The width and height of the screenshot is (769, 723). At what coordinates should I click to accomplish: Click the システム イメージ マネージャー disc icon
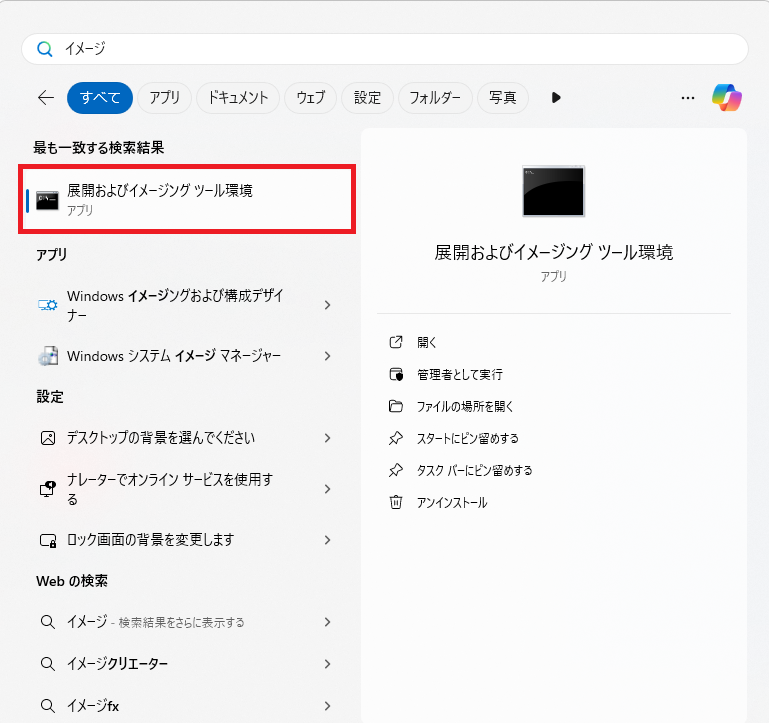pyautogui.click(x=48, y=356)
